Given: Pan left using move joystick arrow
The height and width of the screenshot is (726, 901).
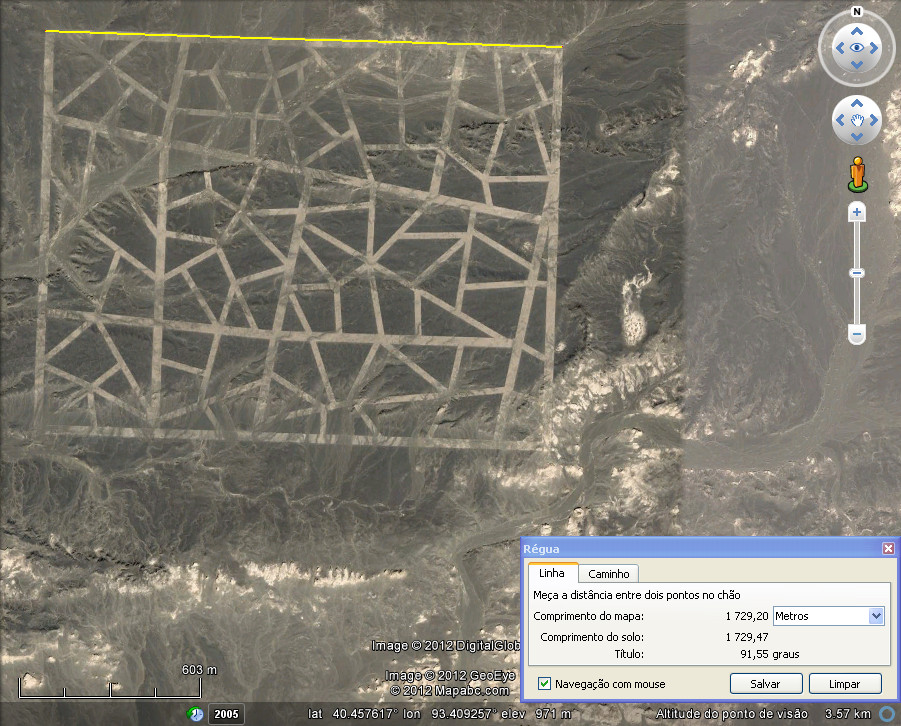Looking at the screenshot, I should [x=839, y=121].
